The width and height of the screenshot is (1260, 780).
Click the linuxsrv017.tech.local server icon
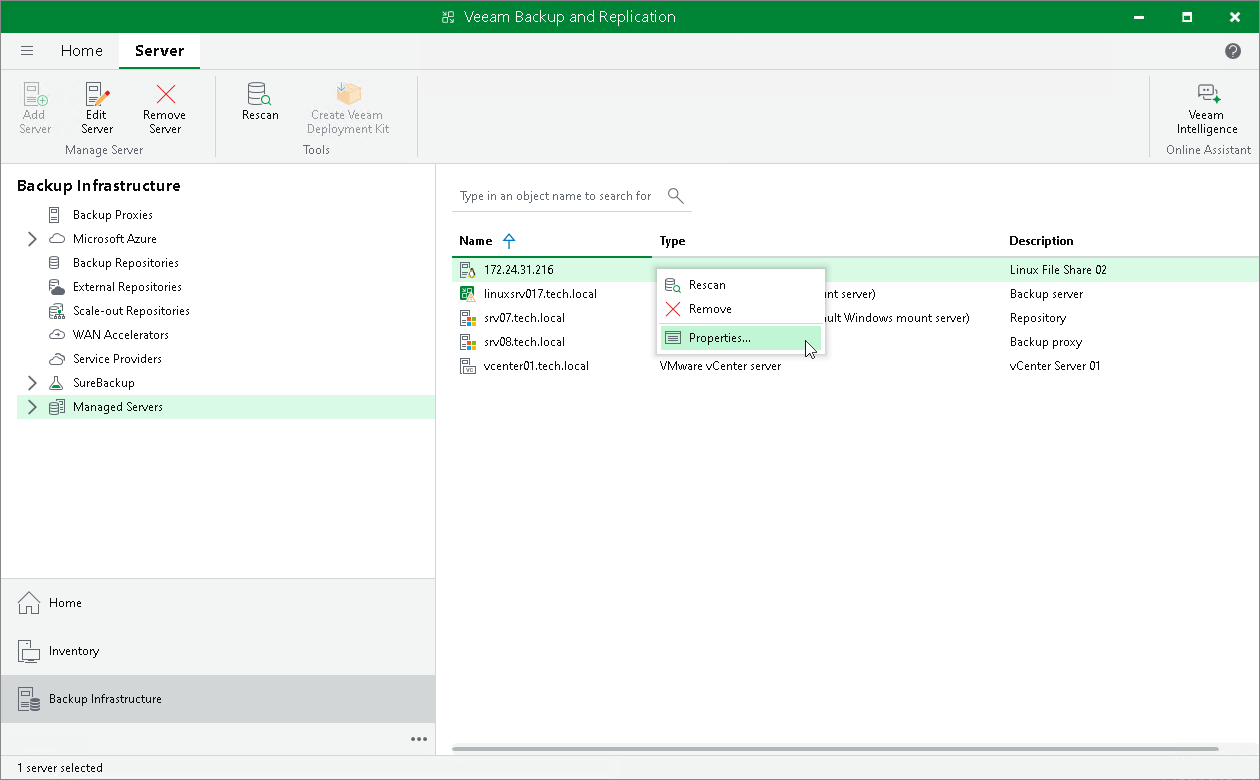click(467, 294)
